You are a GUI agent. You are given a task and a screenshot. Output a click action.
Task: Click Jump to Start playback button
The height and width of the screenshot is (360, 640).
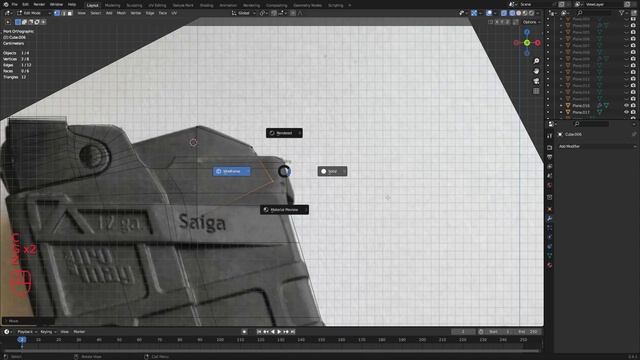click(x=259, y=332)
